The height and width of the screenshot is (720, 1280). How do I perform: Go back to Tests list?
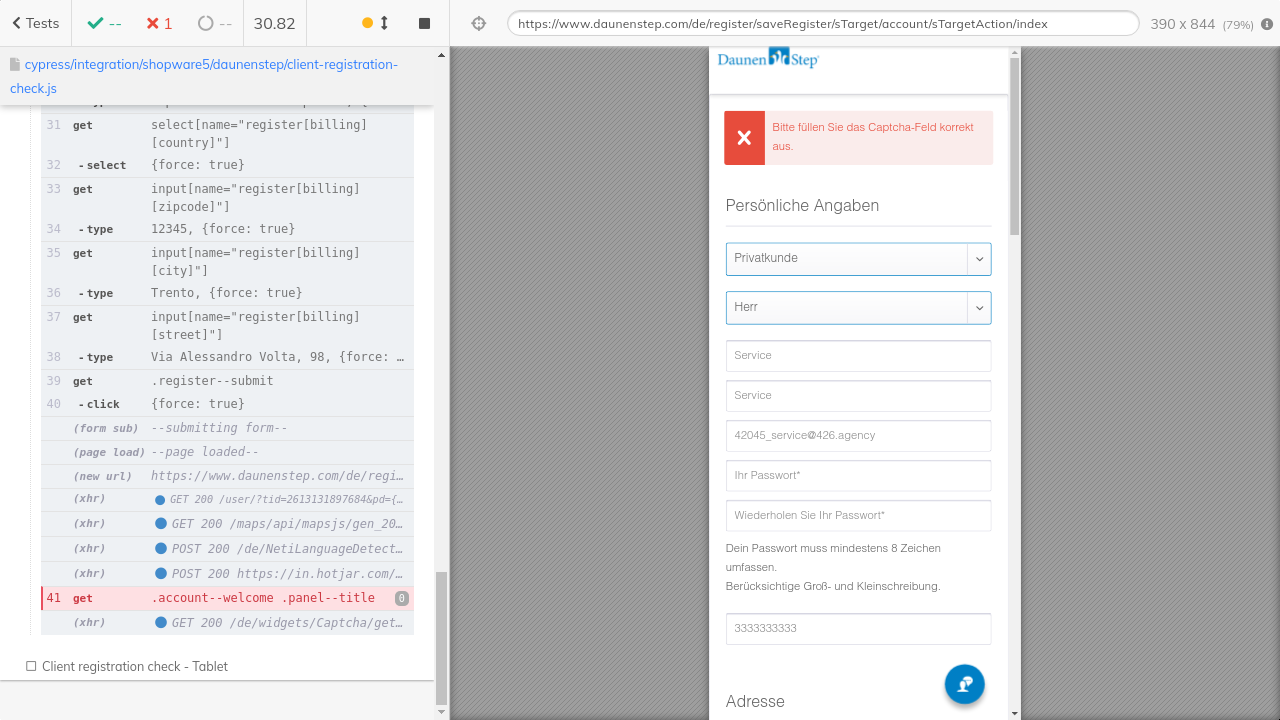point(36,23)
